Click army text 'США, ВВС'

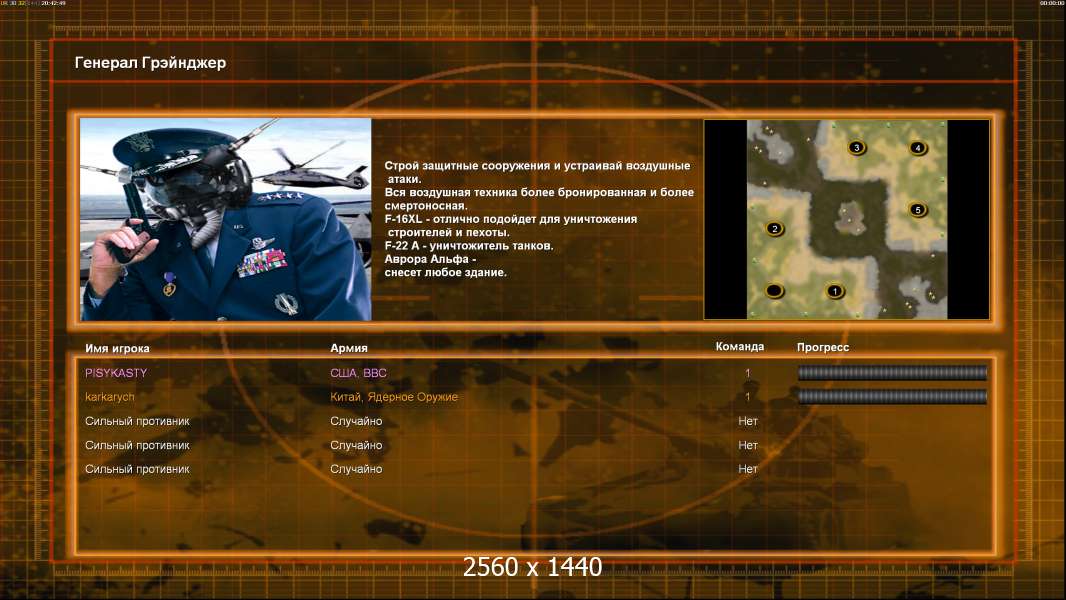[x=358, y=373]
